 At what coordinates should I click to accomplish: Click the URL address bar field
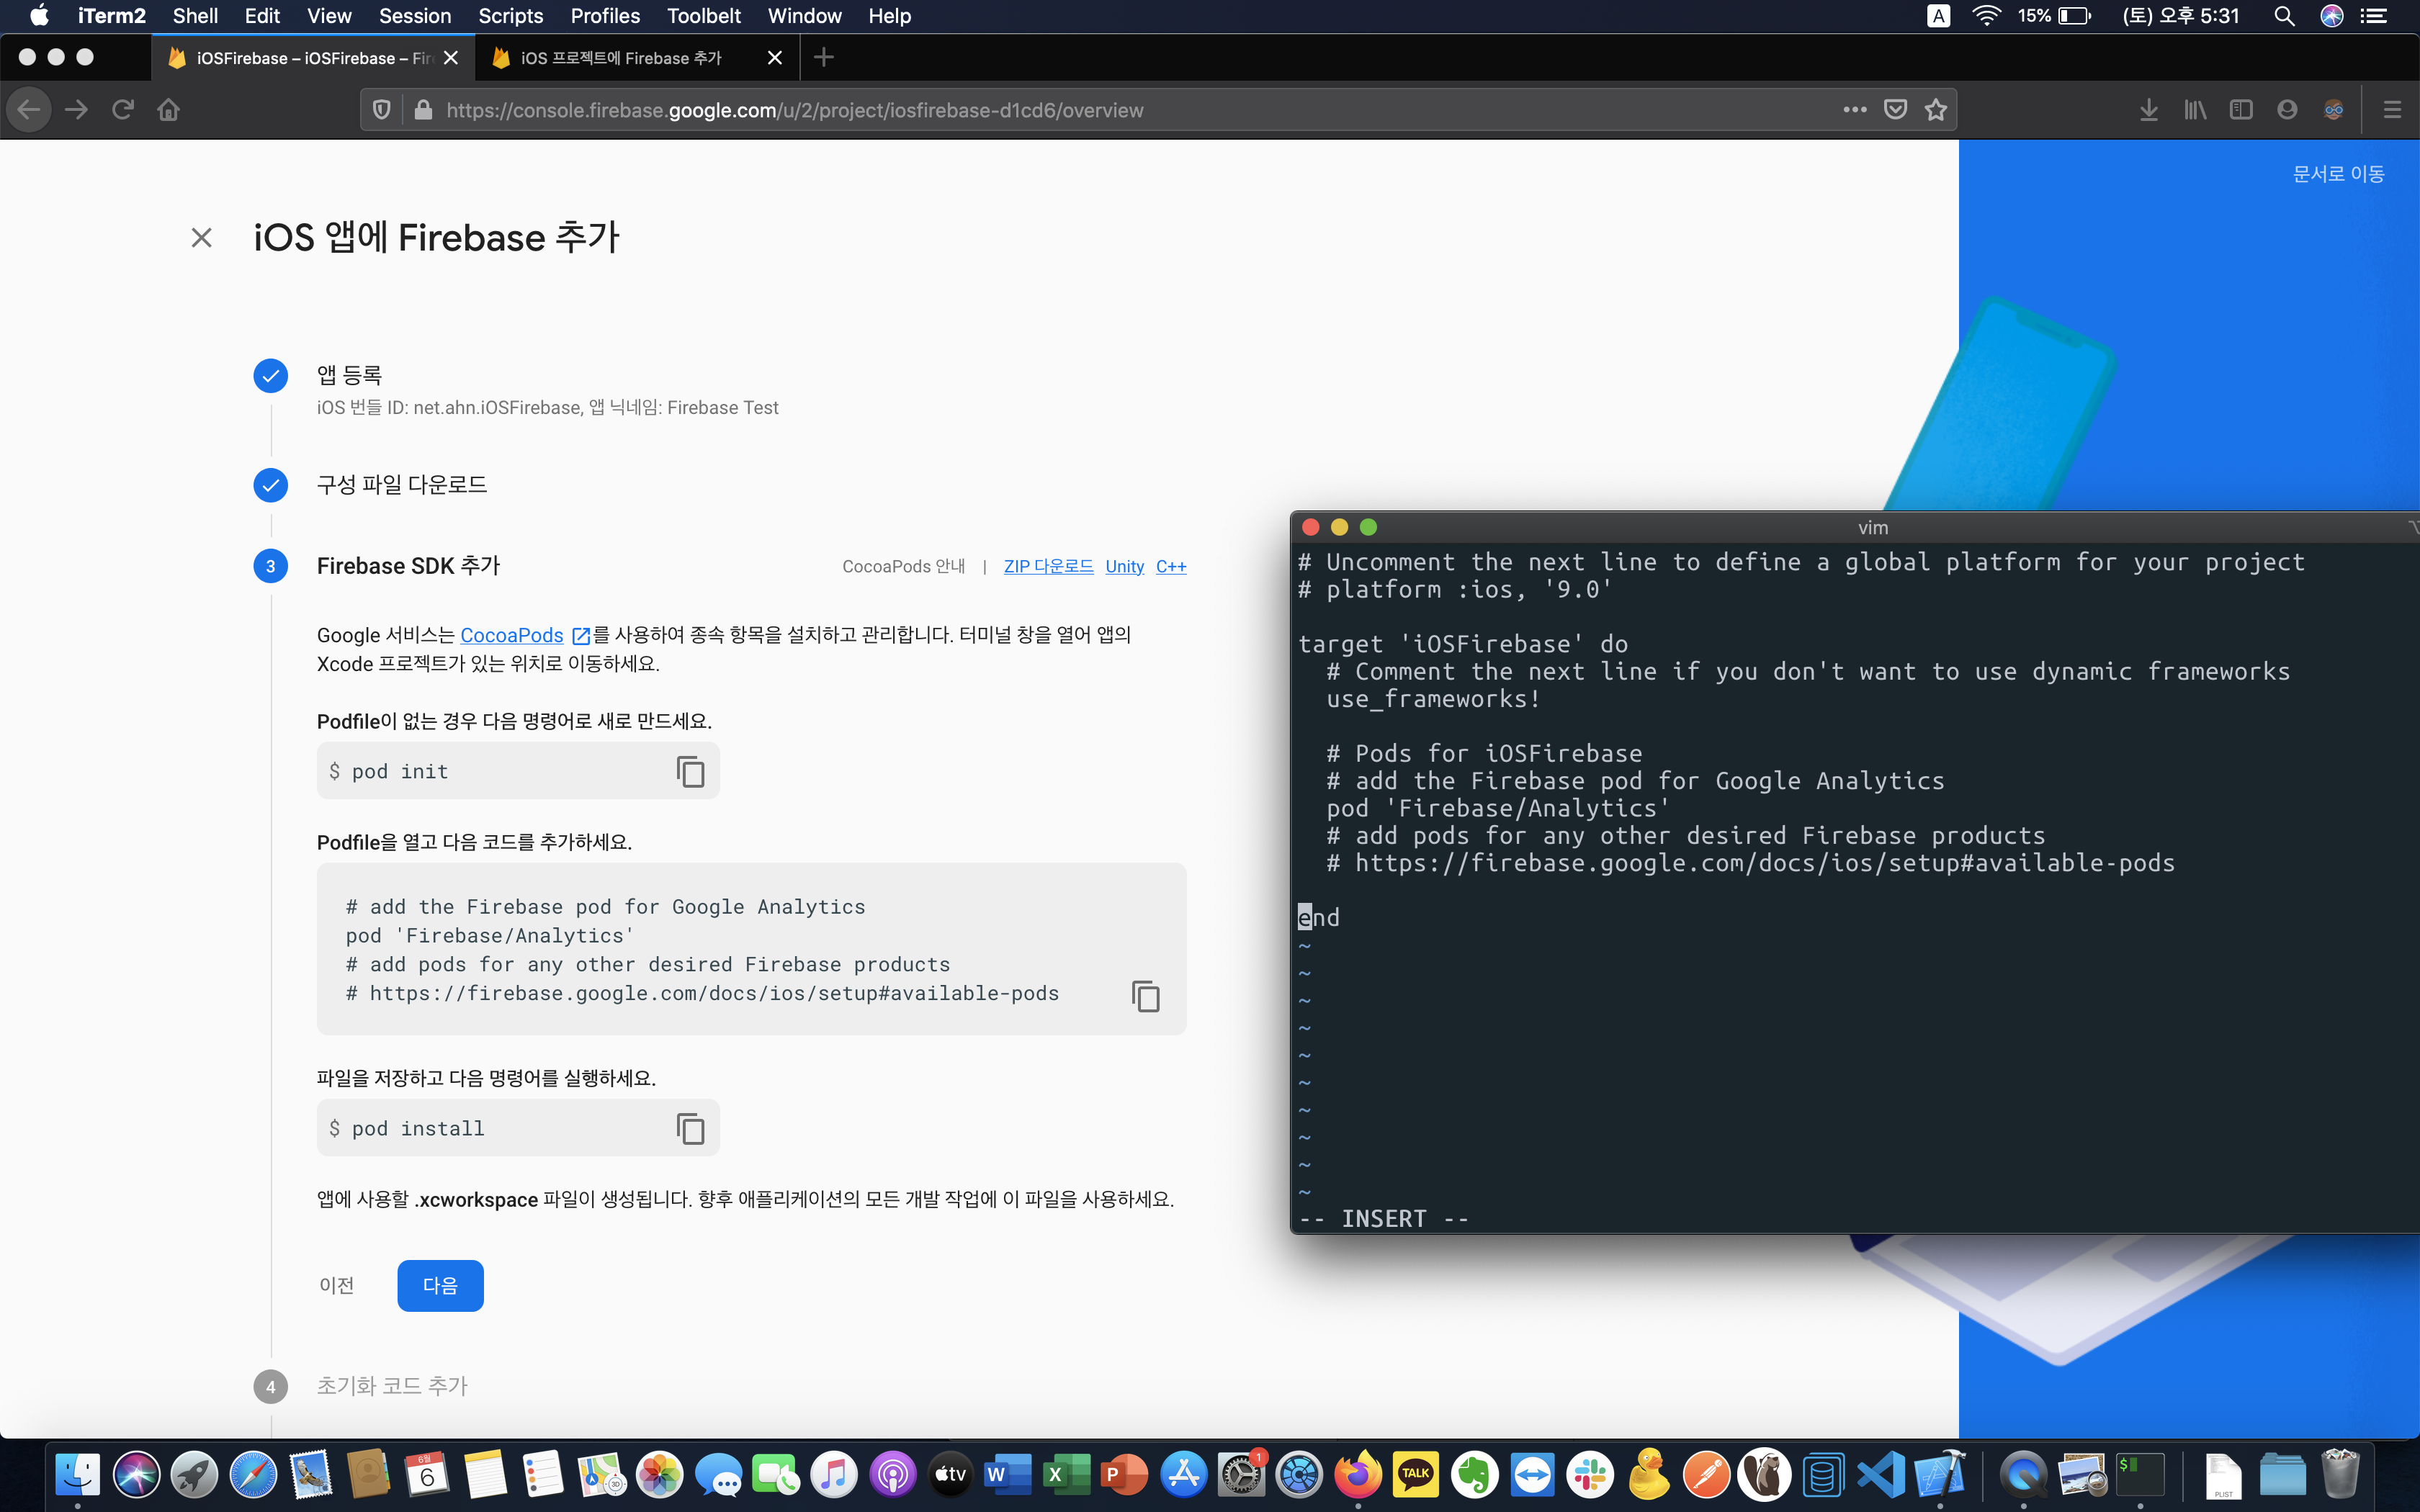coord(1100,110)
